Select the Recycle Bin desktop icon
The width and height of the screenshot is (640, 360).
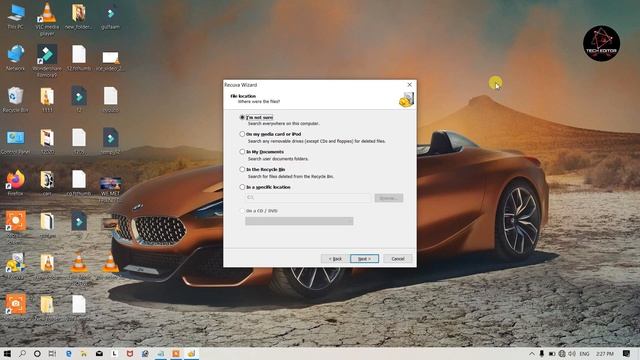click(16, 100)
